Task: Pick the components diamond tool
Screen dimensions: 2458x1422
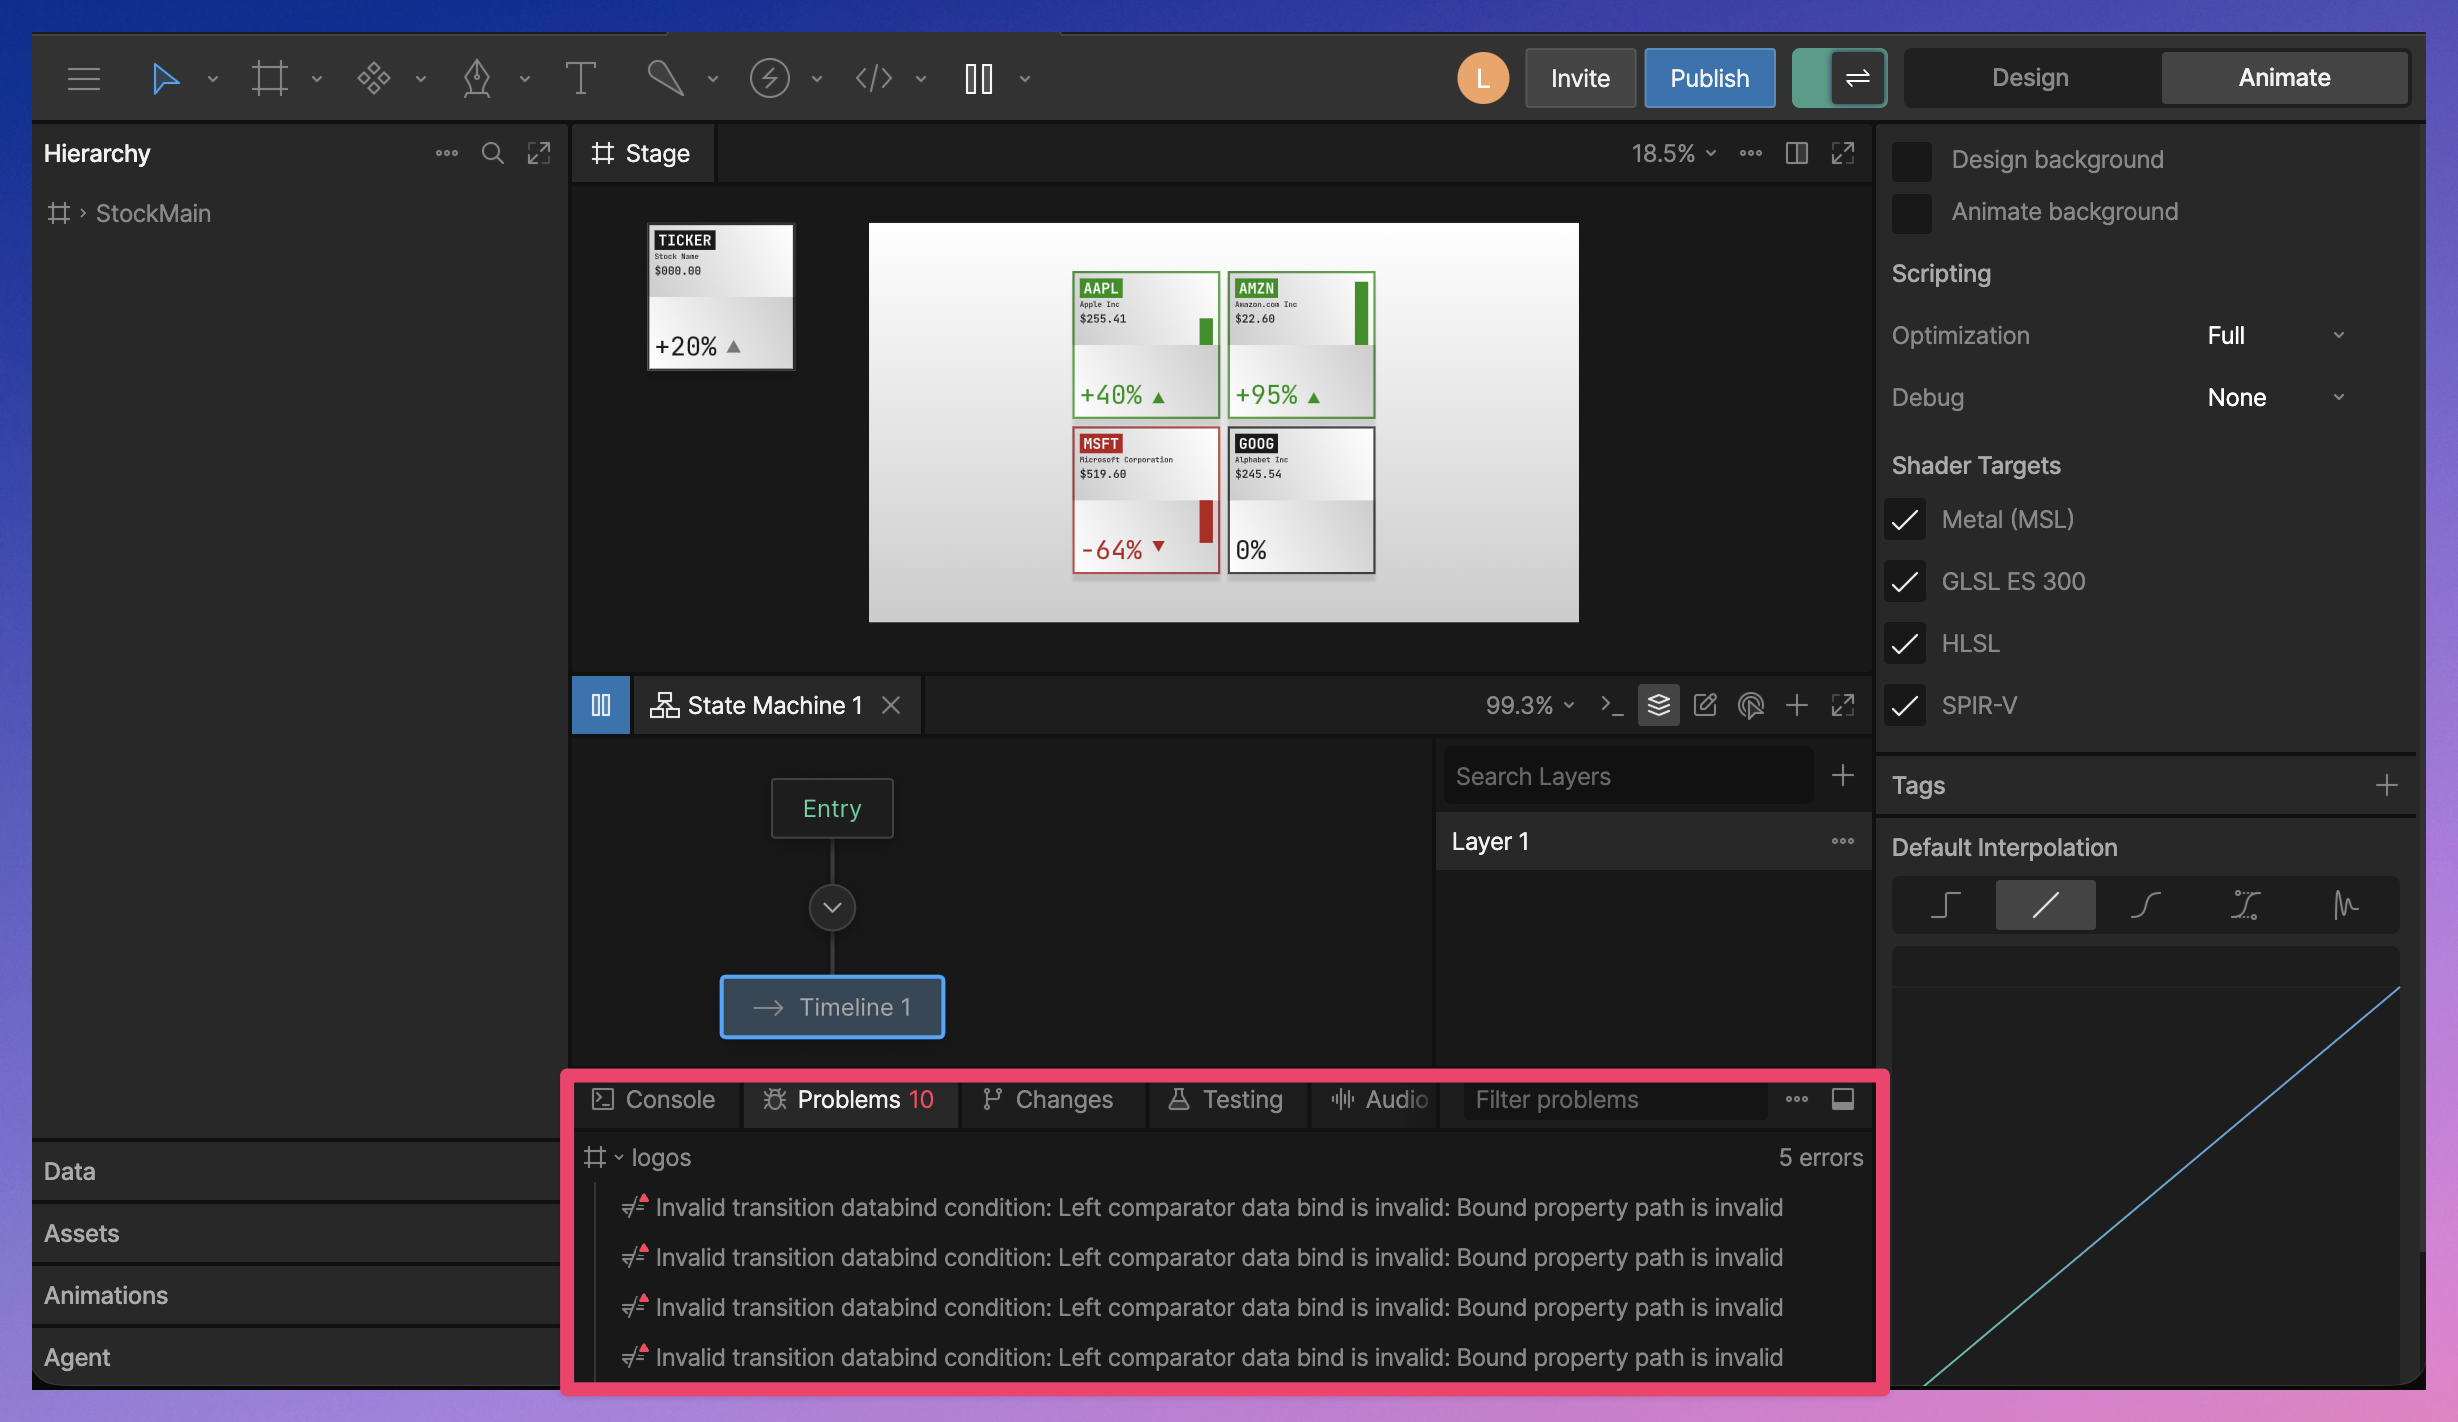Action: [x=373, y=78]
